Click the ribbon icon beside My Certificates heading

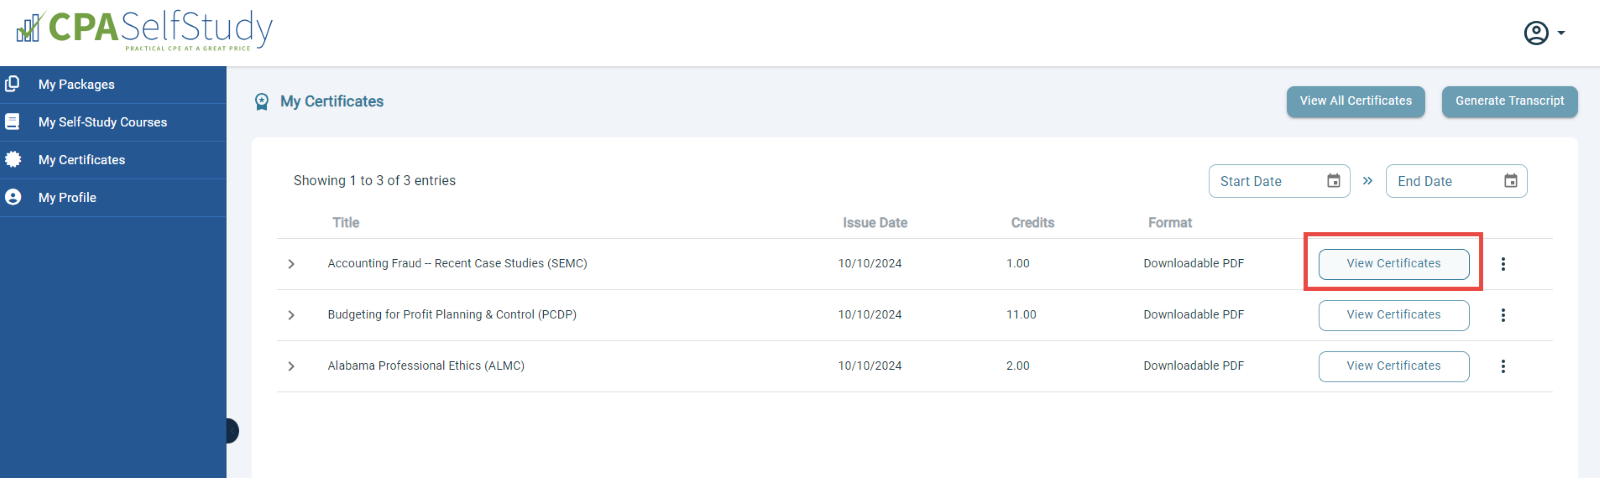pyautogui.click(x=262, y=102)
